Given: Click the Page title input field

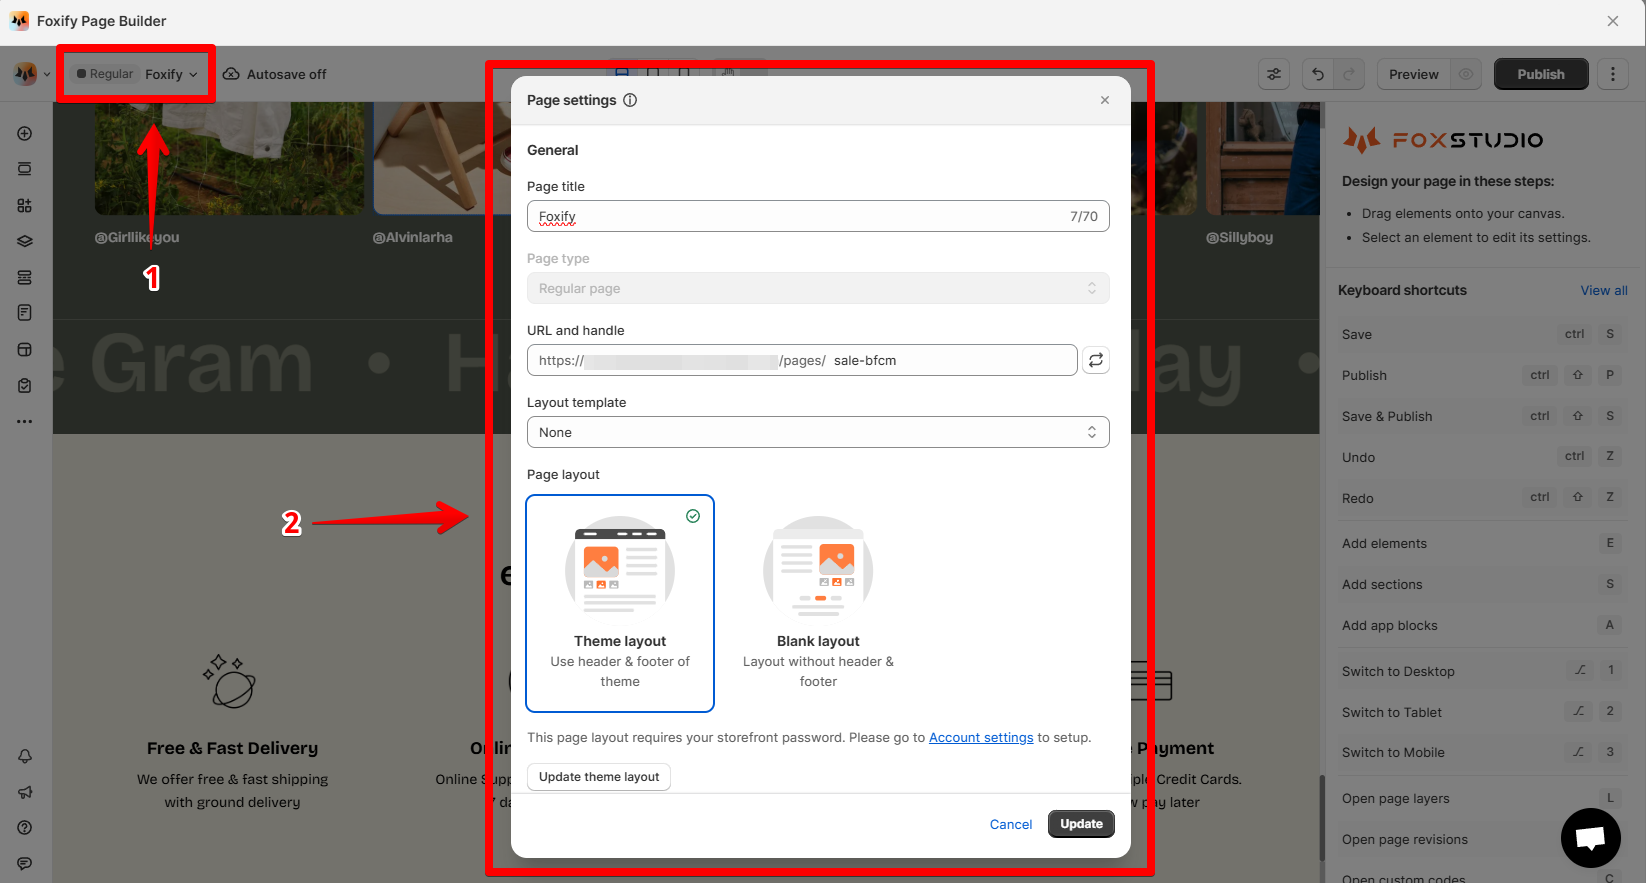Looking at the screenshot, I should (x=818, y=216).
